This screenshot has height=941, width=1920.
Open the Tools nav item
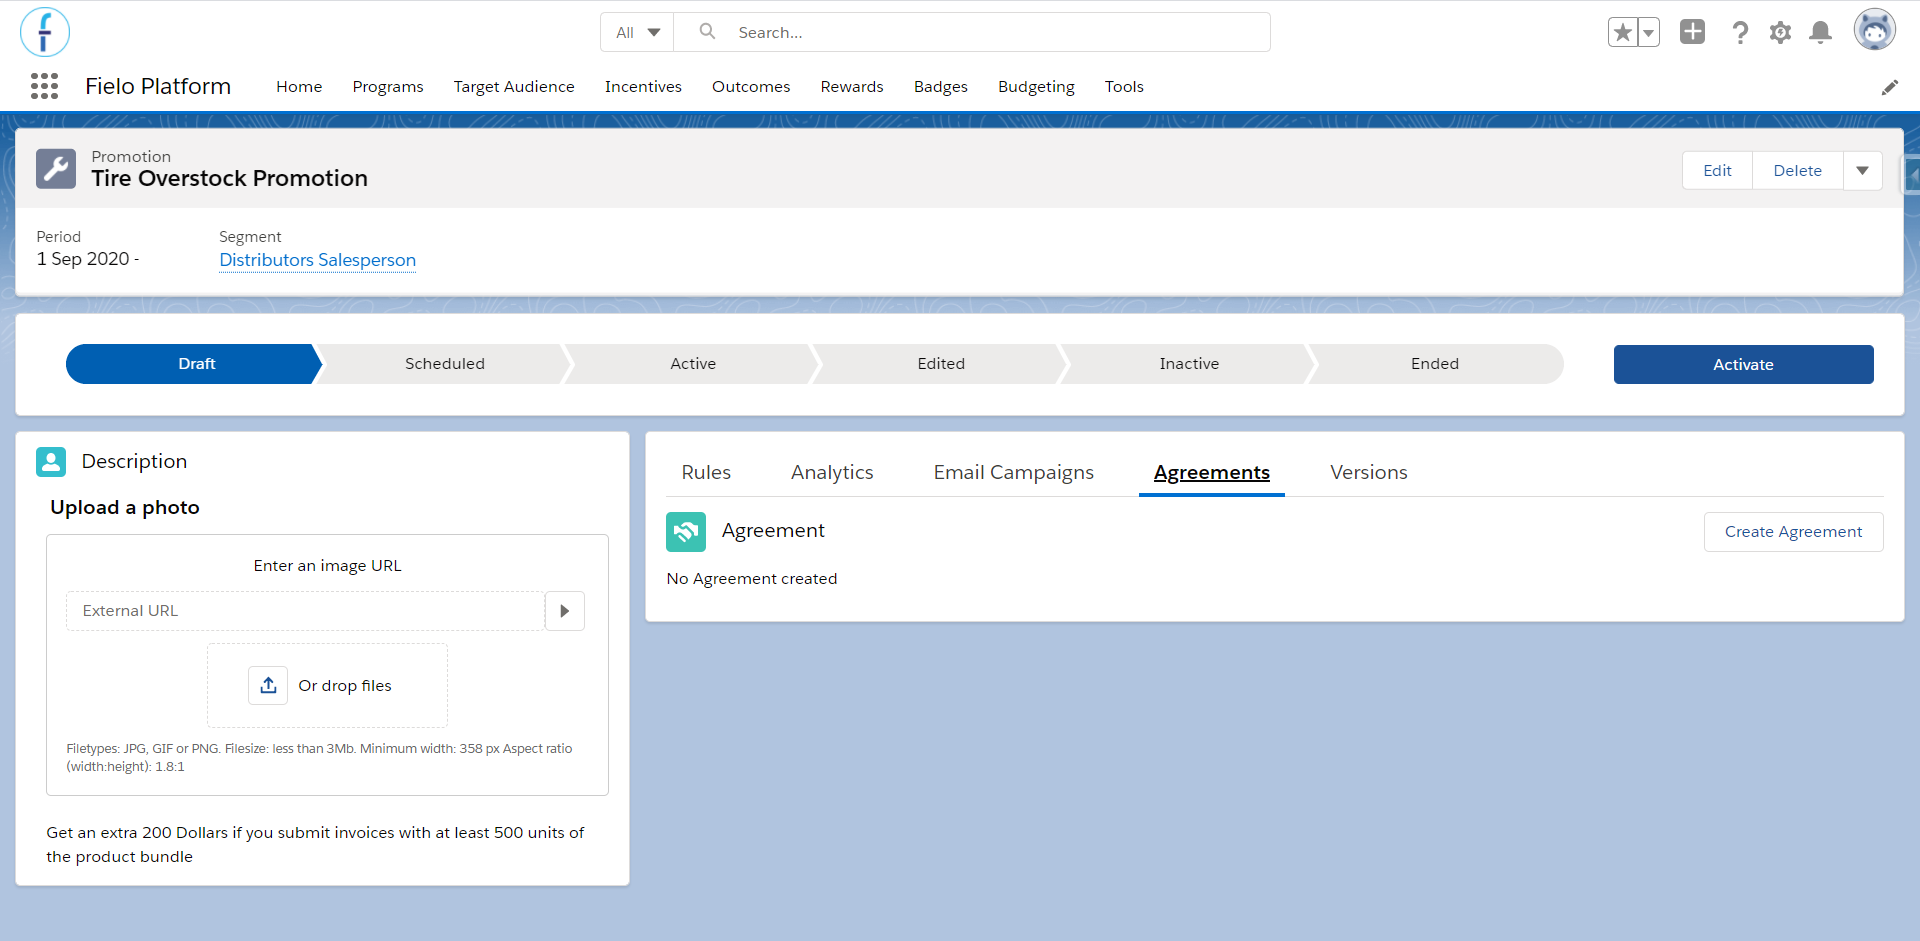(x=1124, y=87)
